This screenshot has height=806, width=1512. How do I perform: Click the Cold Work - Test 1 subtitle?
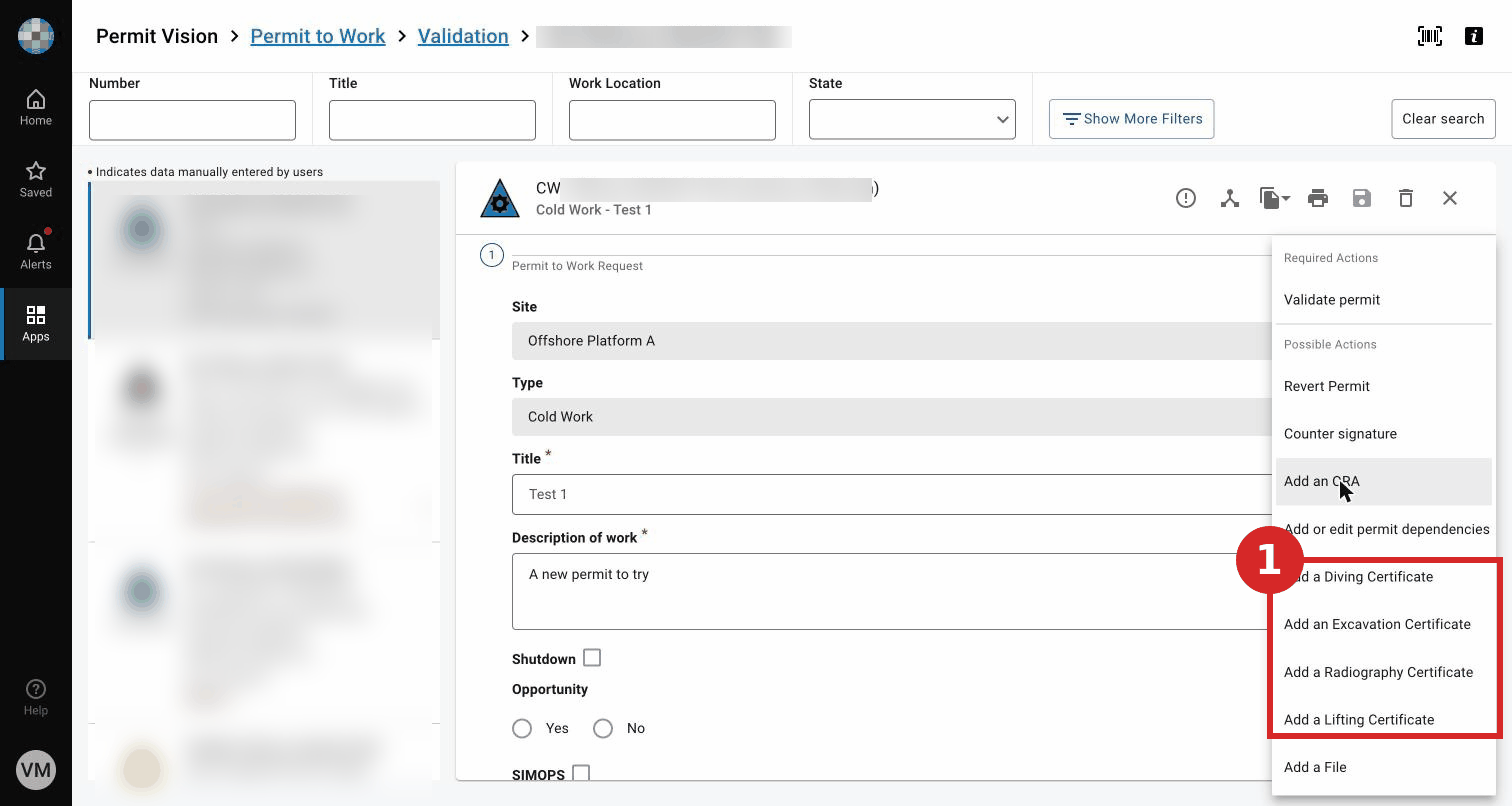pyautogui.click(x=594, y=210)
